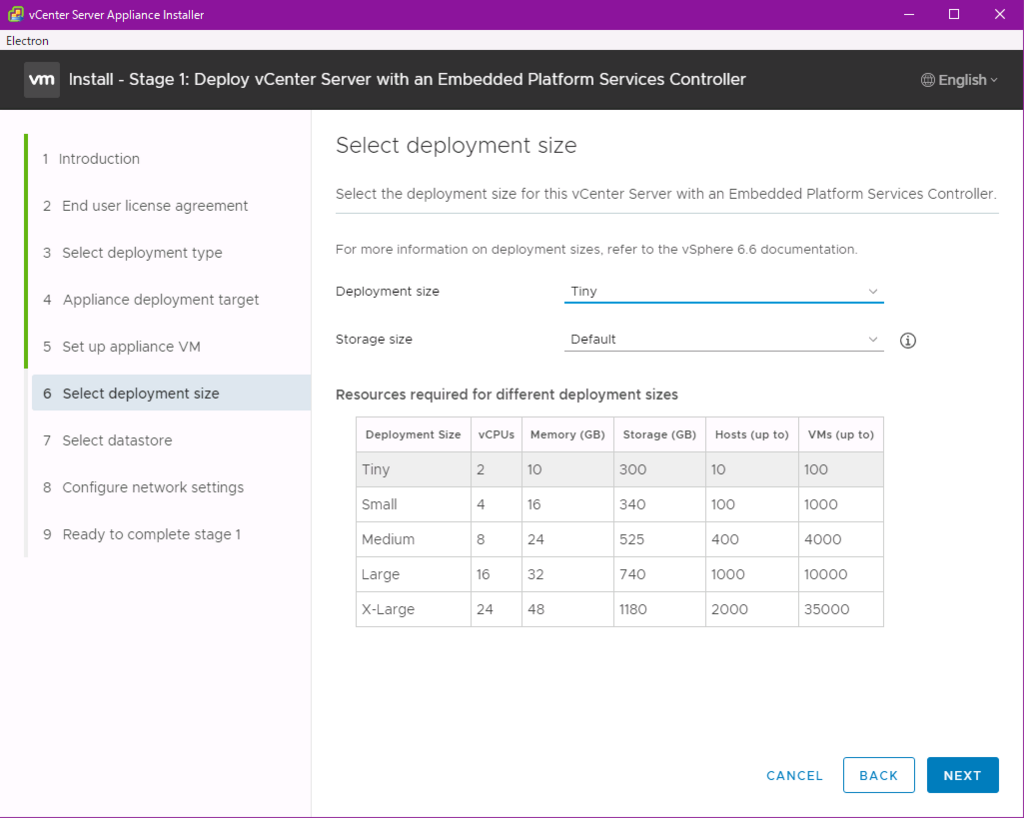Close the vCenter installer window
1024x818 pixels.
pos(1000,14)
